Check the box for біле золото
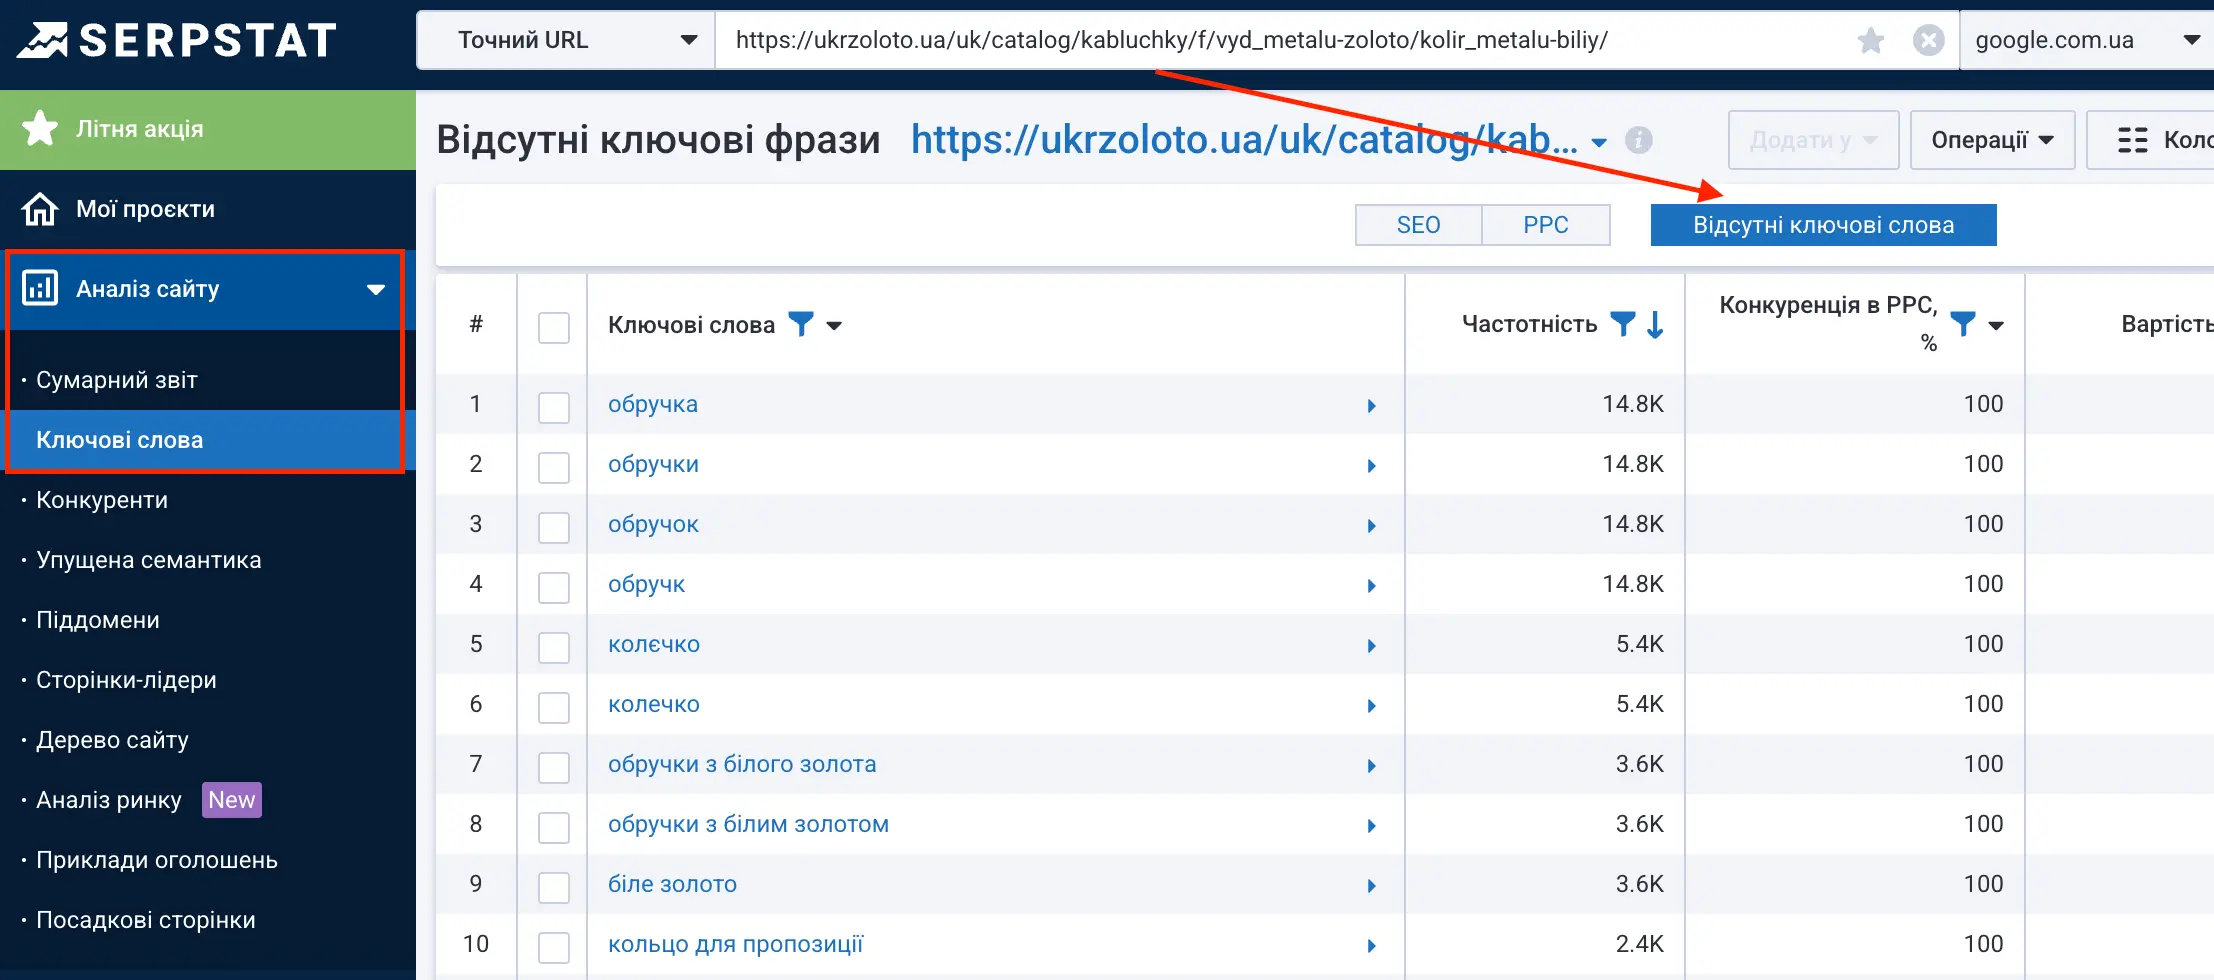Viewport: 2214px width, 980px height. click(554, 887)
